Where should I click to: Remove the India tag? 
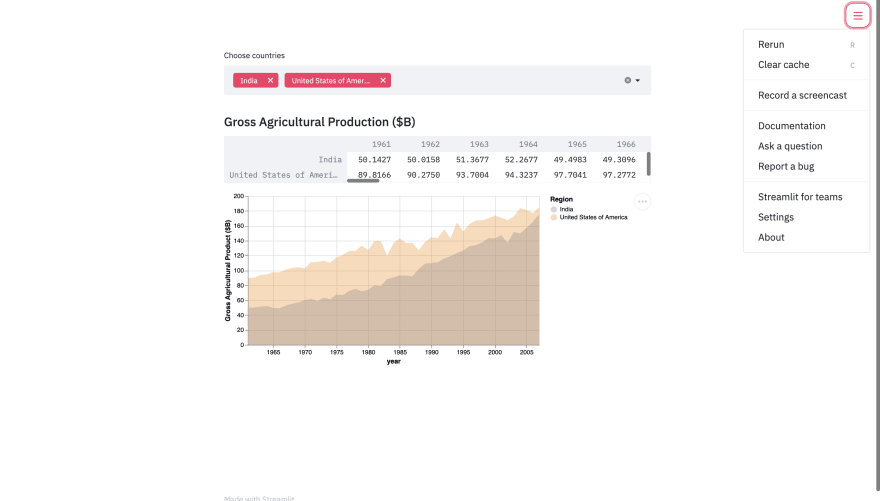pos(270,80)
